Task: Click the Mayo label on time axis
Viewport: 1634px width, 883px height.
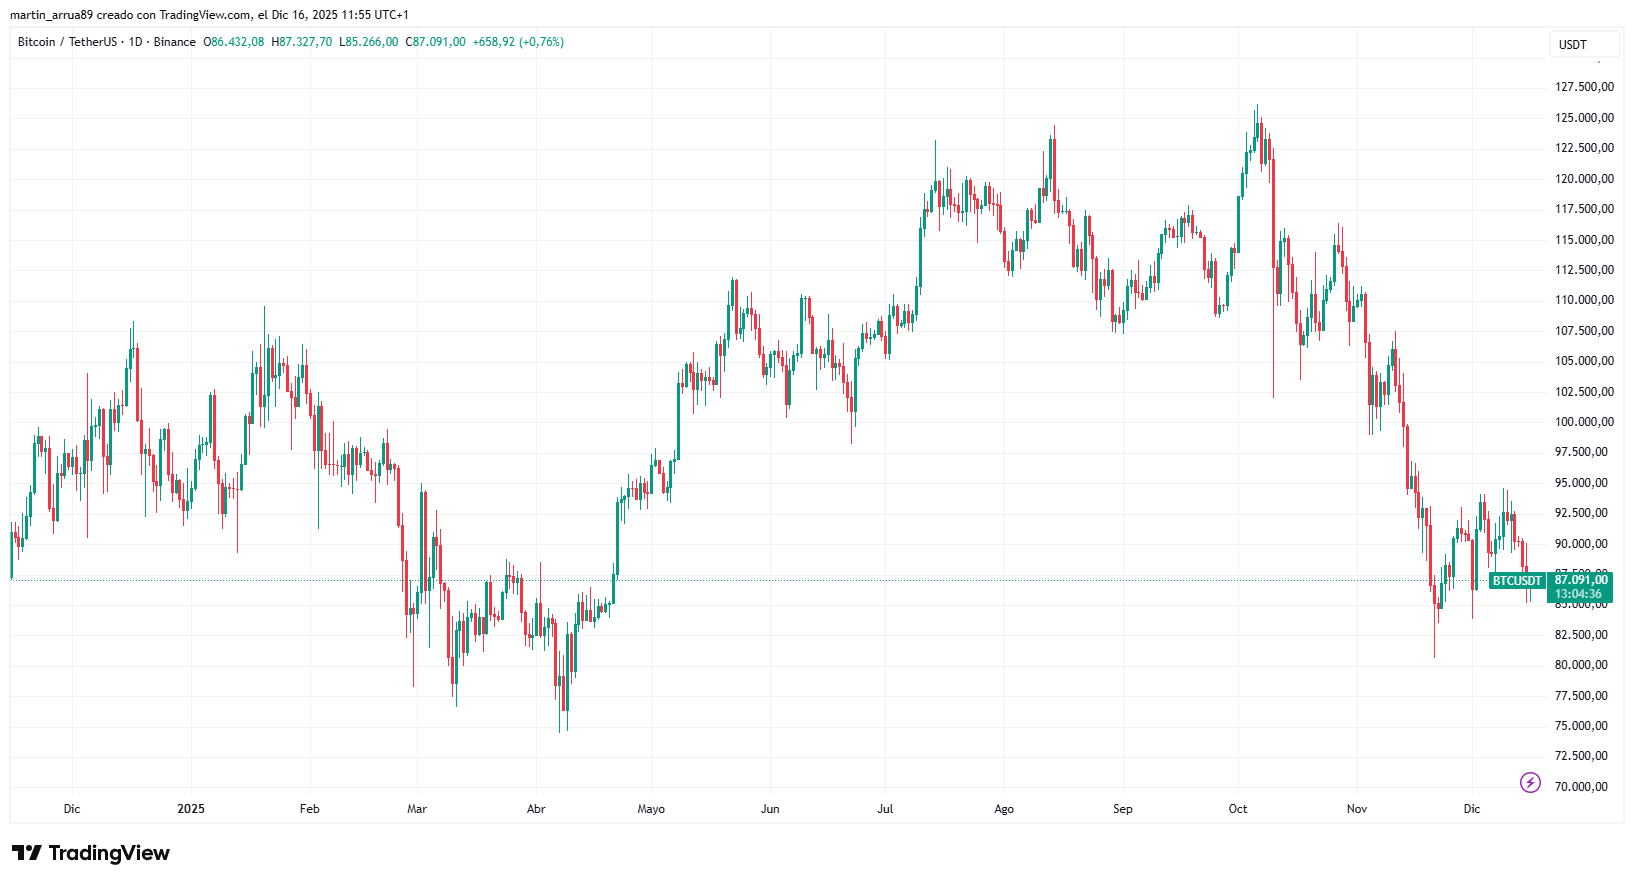Action: click(x=651, y=809)
